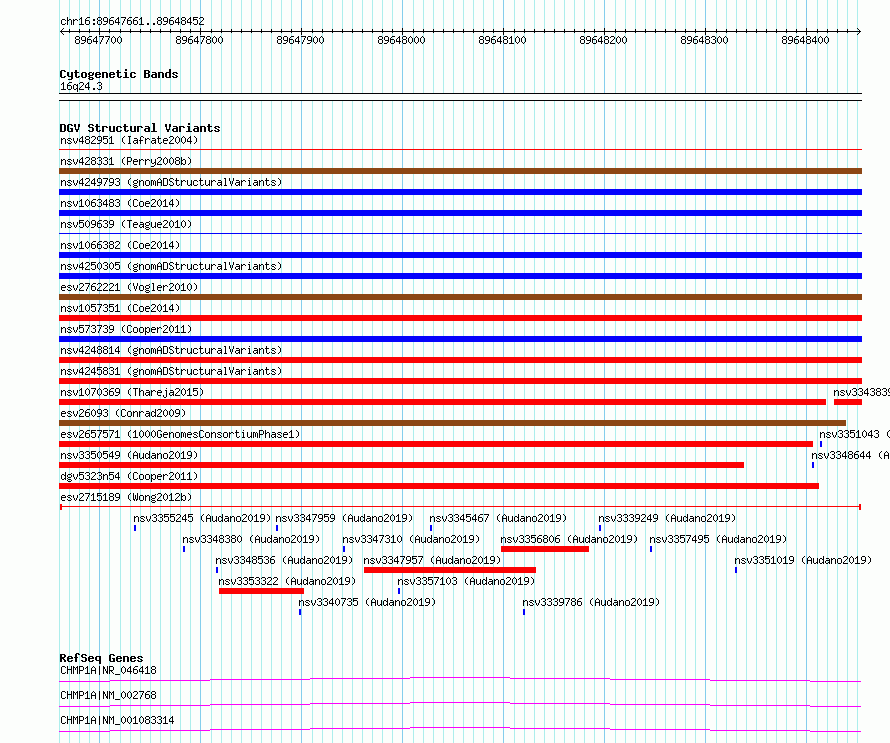This screenshot has width=890, height=743.
Task: Open nsv573739 (Cooper2011) label
Action: pyautogui.click(x=126, y=329)
